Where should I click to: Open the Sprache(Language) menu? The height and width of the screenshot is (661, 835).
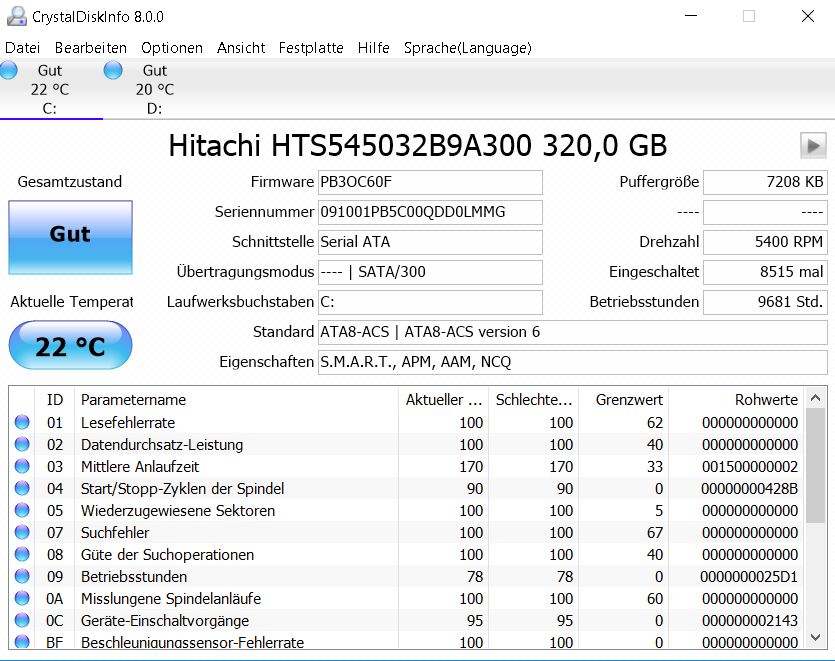(468, 48)
